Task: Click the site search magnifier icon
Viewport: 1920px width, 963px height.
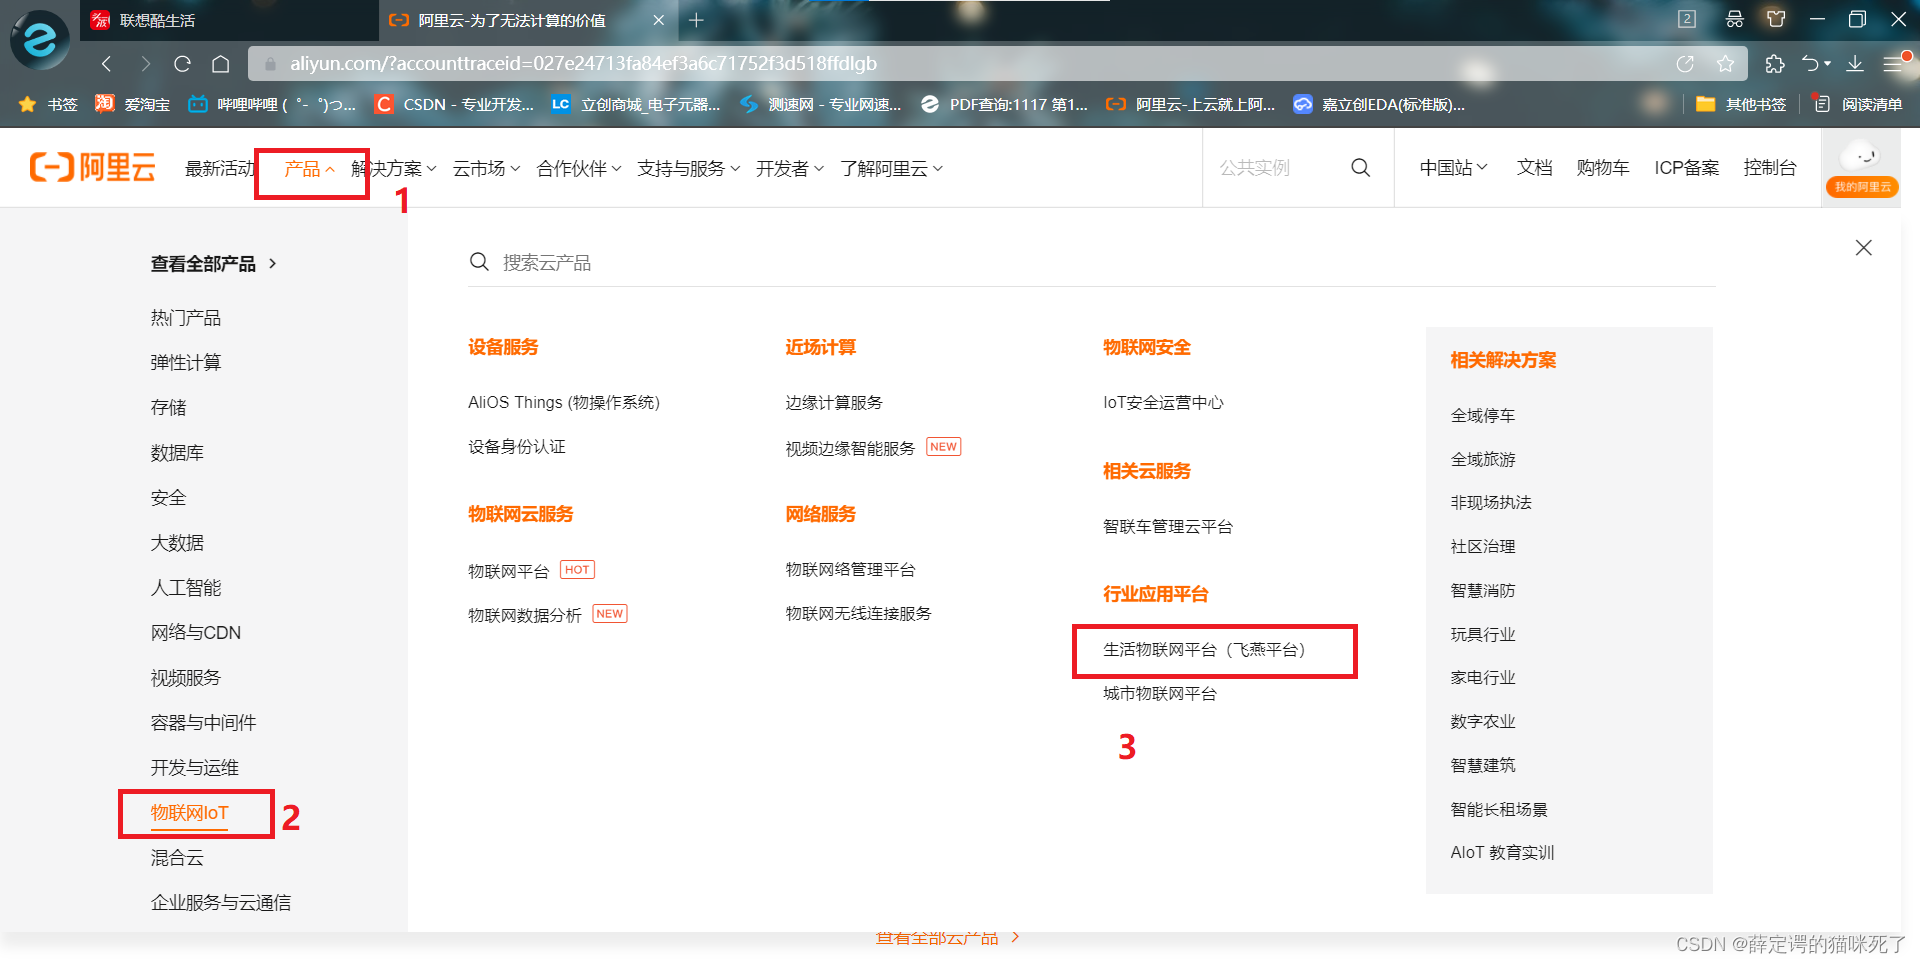Action: 1361,167
